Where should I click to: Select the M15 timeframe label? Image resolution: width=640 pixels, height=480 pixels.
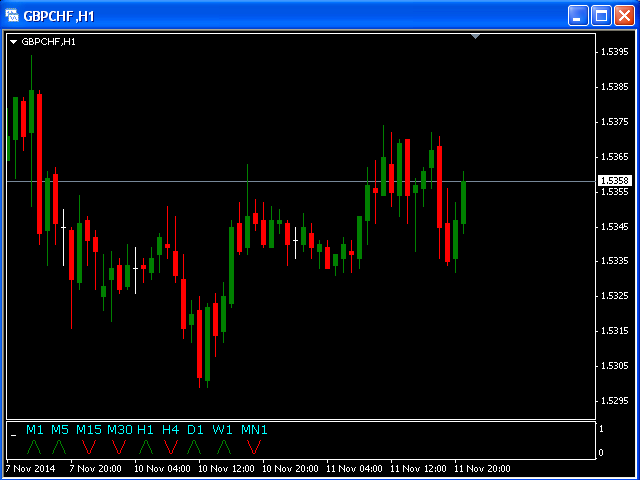(89, 430)
